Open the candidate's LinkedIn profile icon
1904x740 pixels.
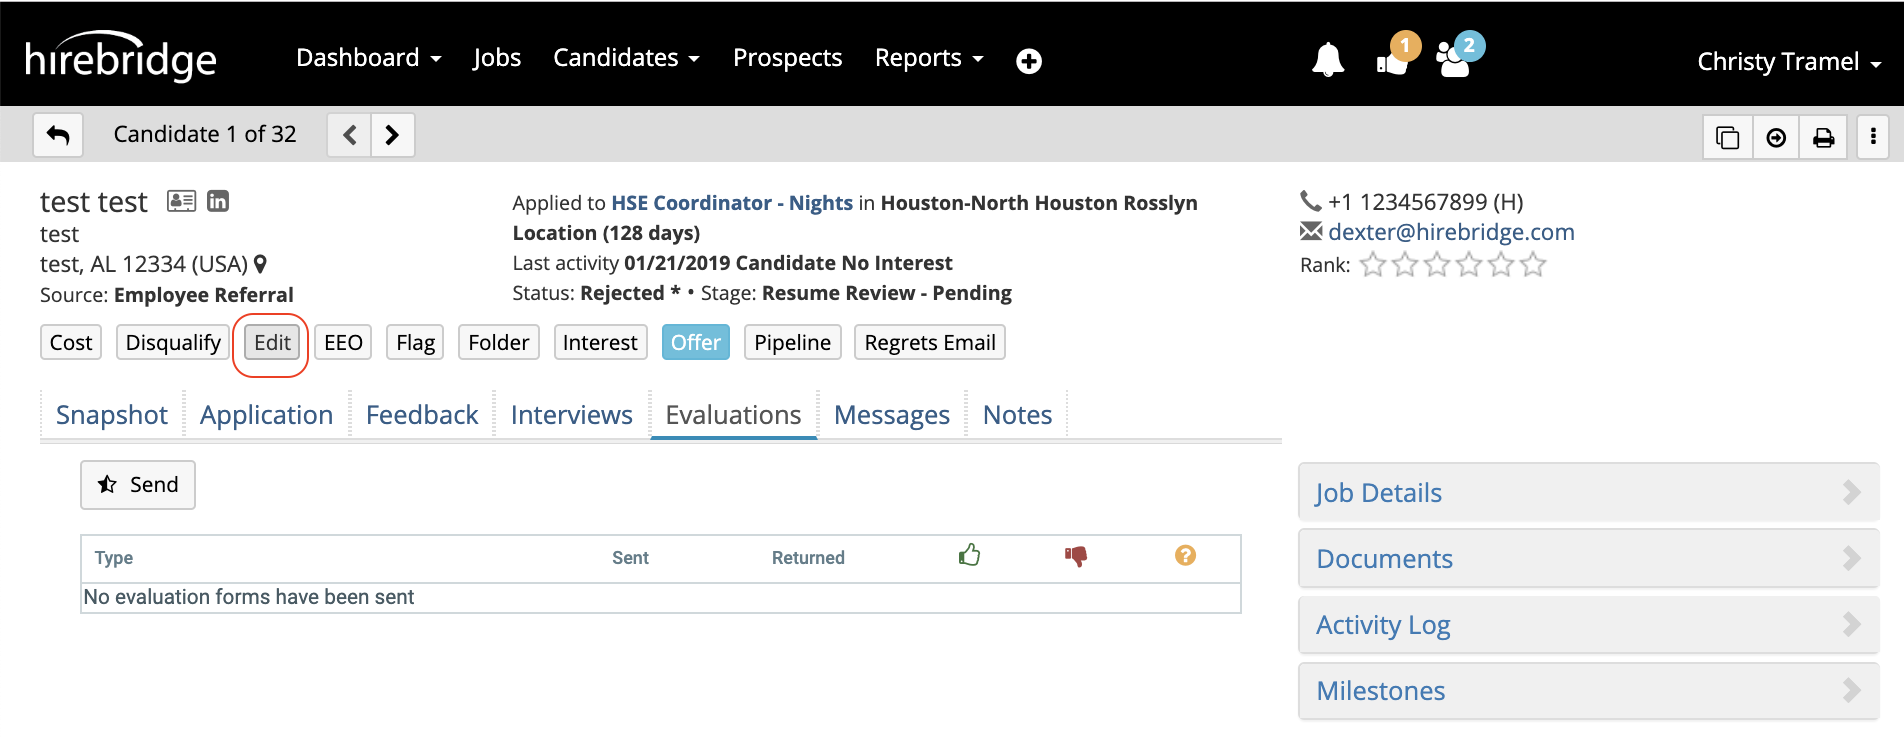coord(218,201)
